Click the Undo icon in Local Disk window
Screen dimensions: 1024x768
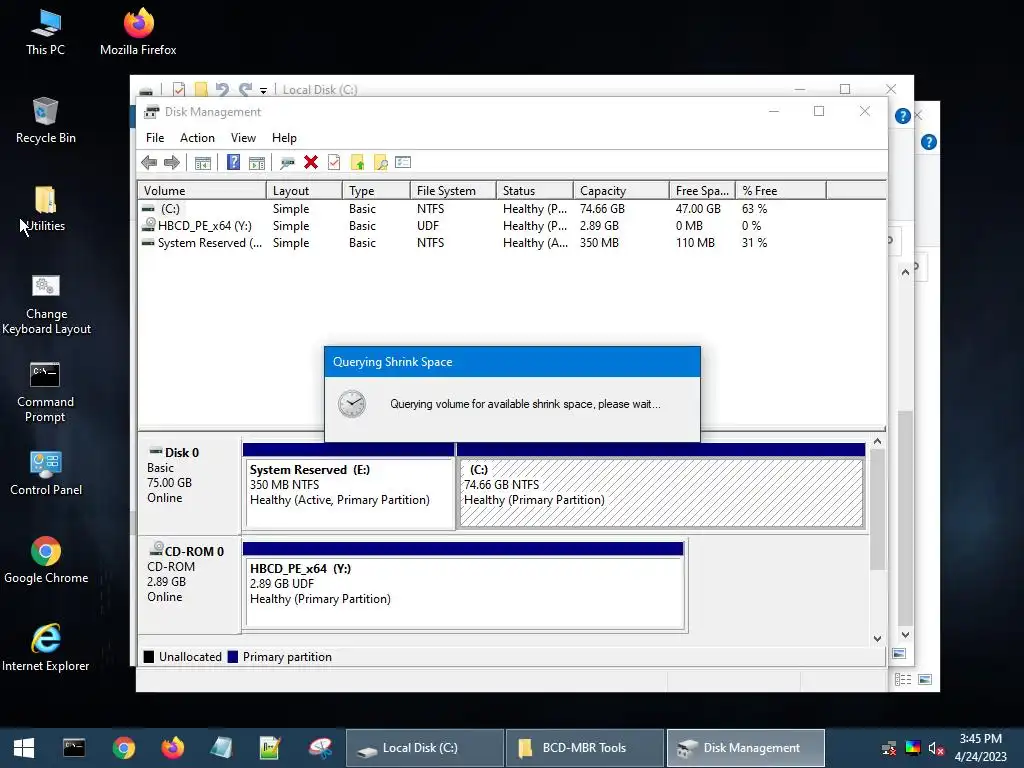[x=222, y=89]
